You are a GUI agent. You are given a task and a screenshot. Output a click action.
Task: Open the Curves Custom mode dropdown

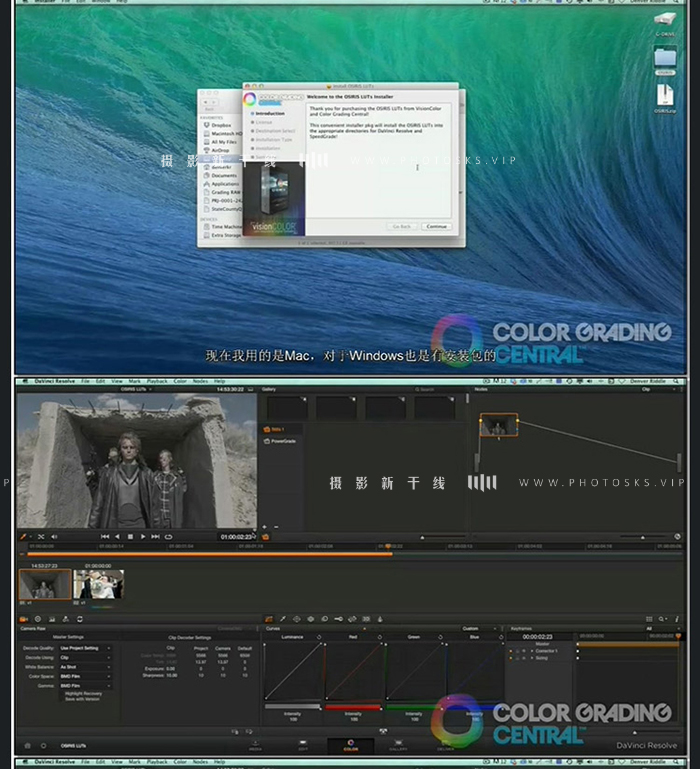(479, 628)
